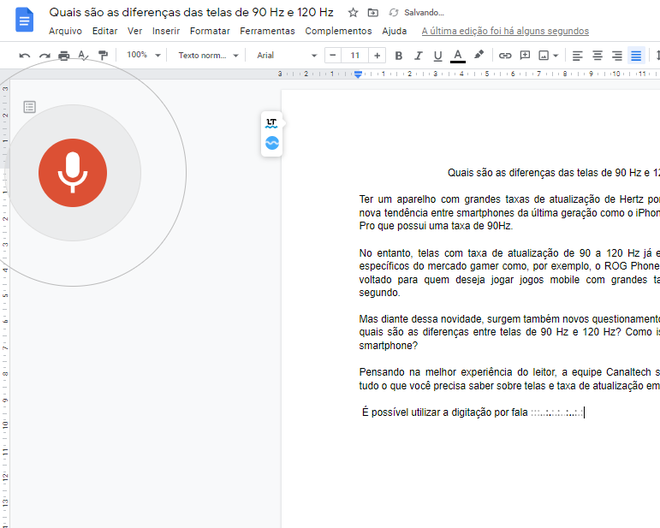
Task: Move document to a folder
Action: pos(373,13)
